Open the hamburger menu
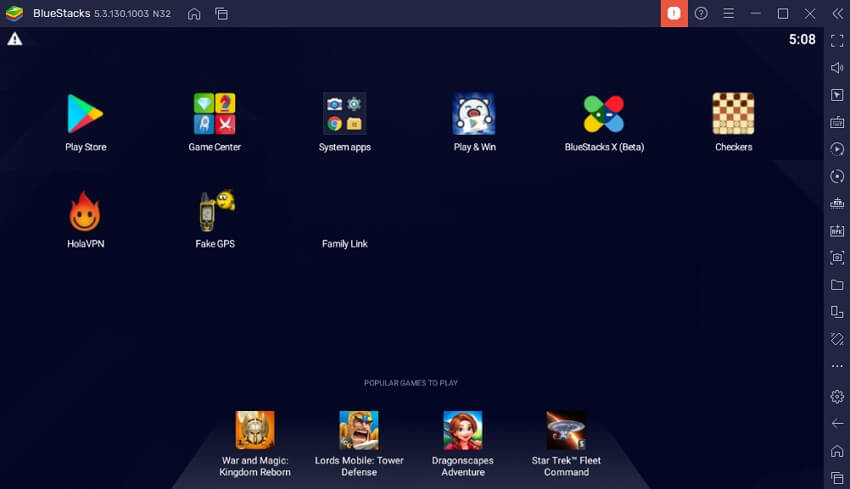This screenshot has width=850, height=489. point(729,14)
